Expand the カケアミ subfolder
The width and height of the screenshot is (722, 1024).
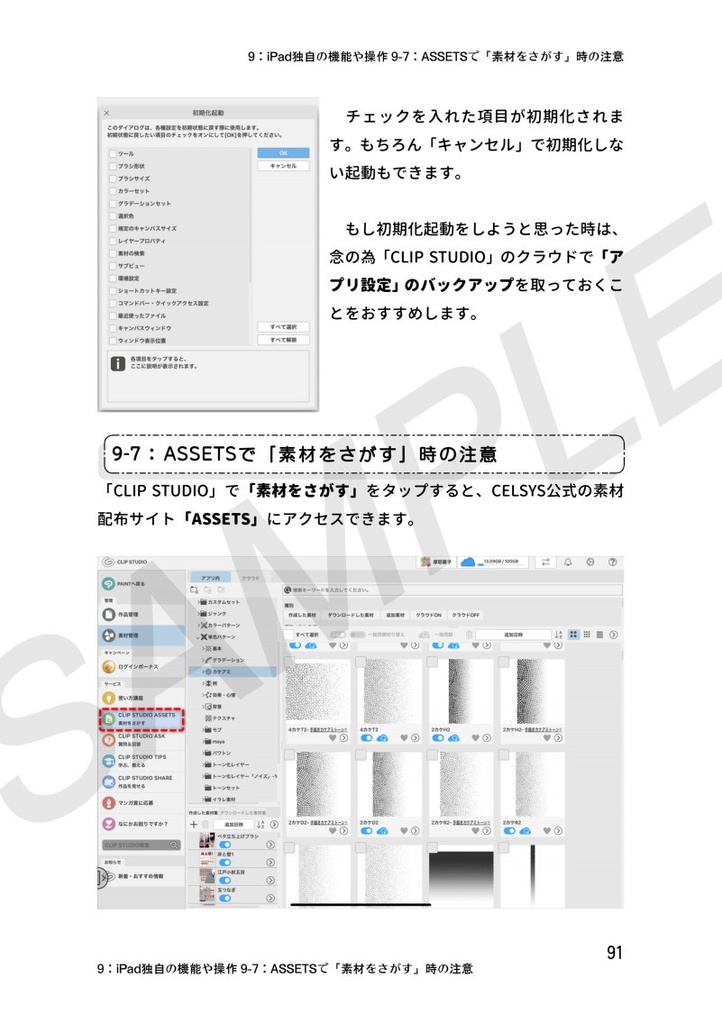tap(203, 671)
